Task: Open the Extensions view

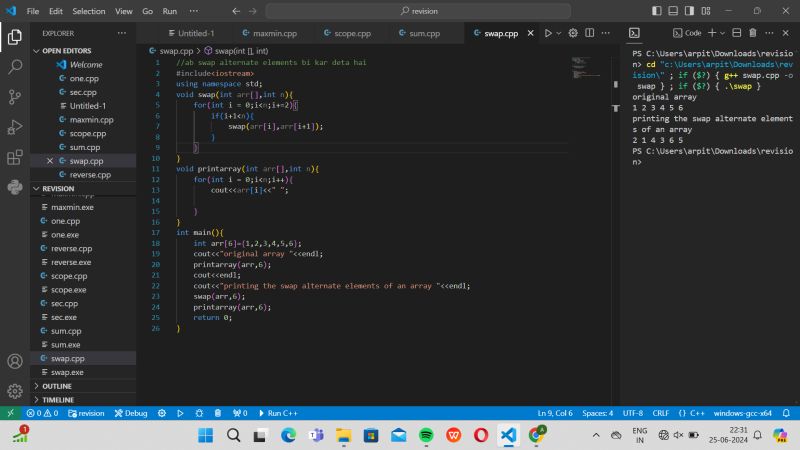Action: pyautogui.click(x=15, y=157)
